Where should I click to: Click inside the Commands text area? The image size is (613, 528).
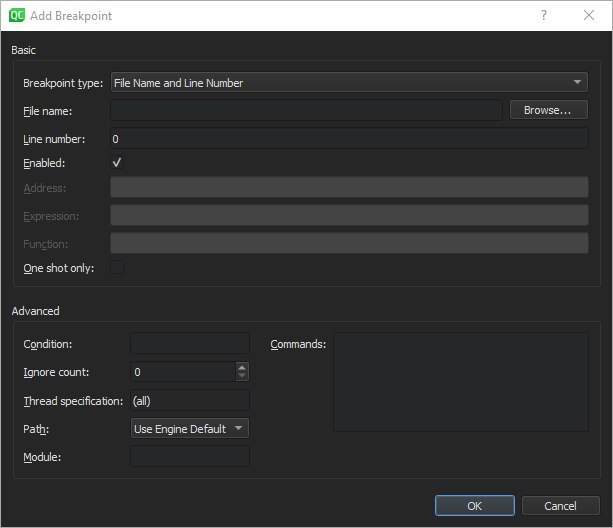pos(461,382)
